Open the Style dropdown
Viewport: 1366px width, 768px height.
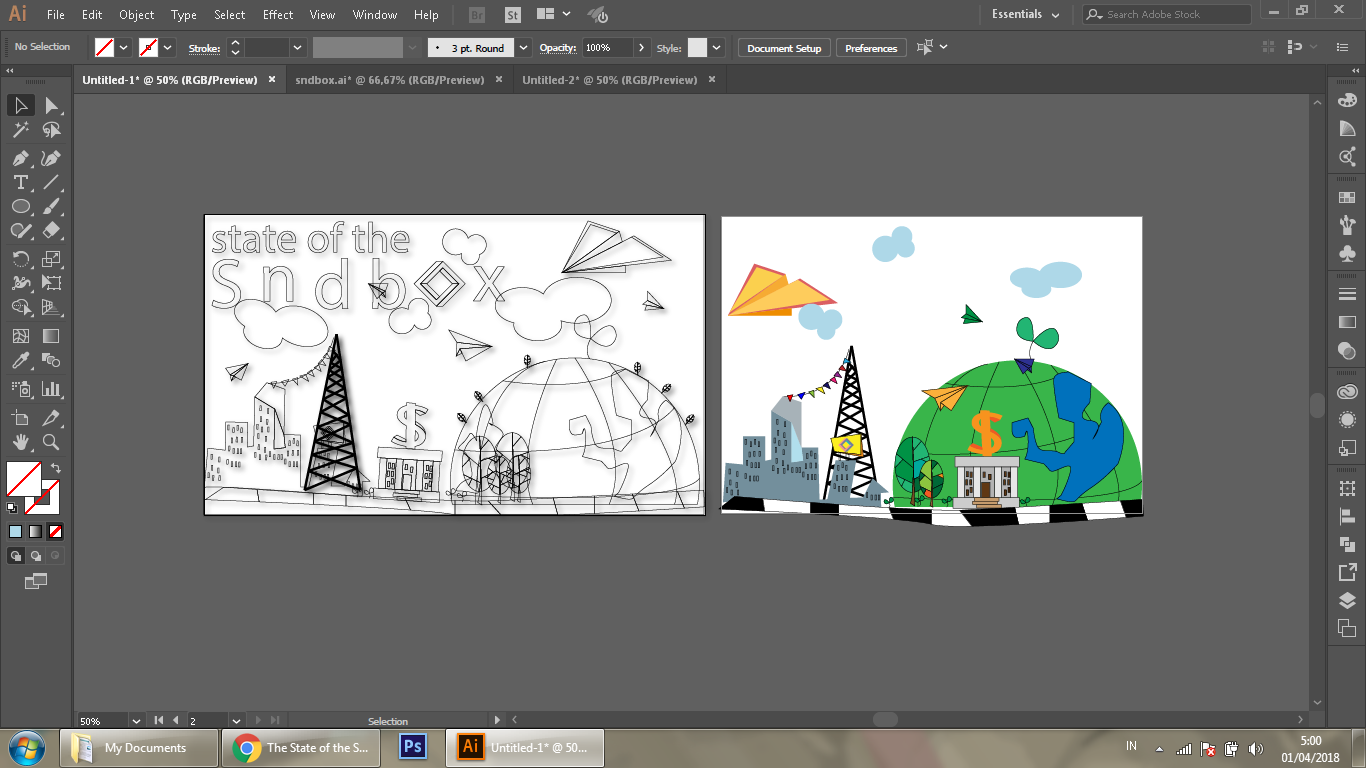point(716,47)
